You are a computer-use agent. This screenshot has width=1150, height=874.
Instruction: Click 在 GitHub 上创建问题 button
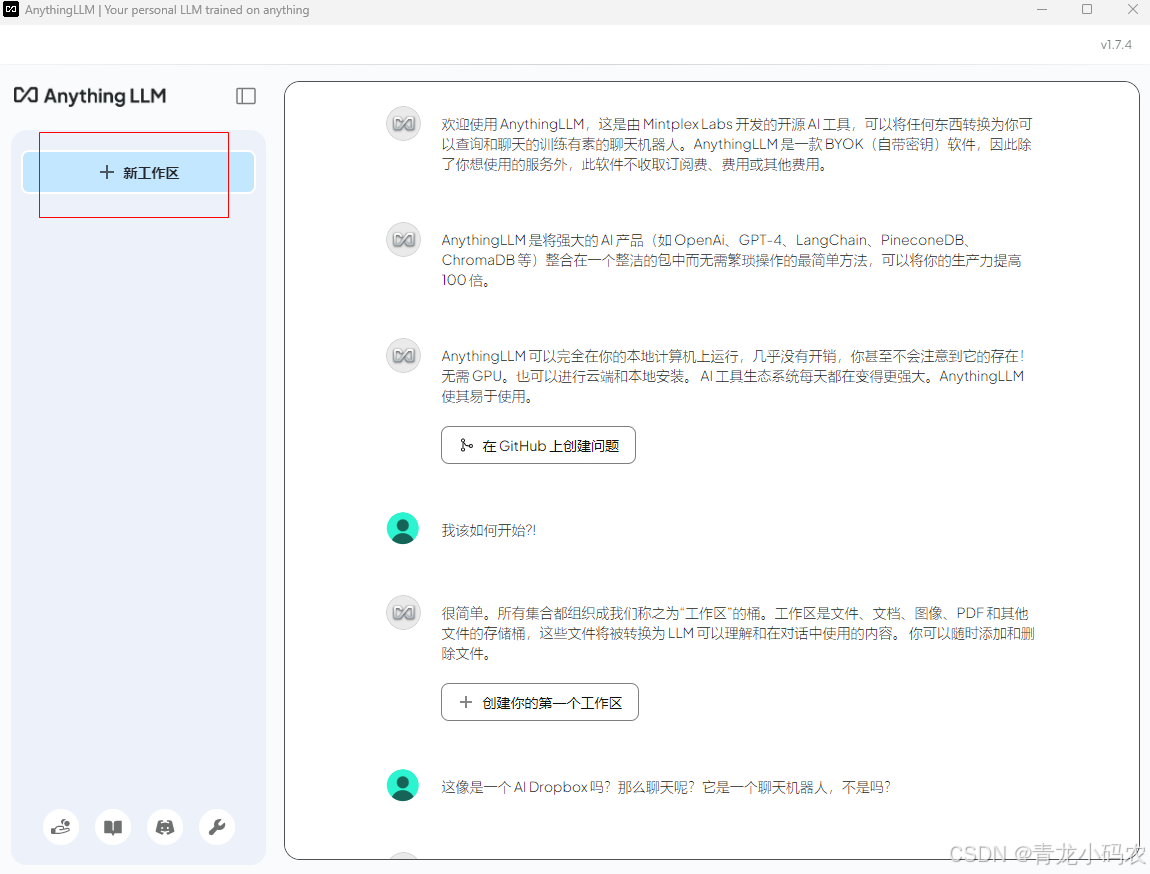coord(538,445)
